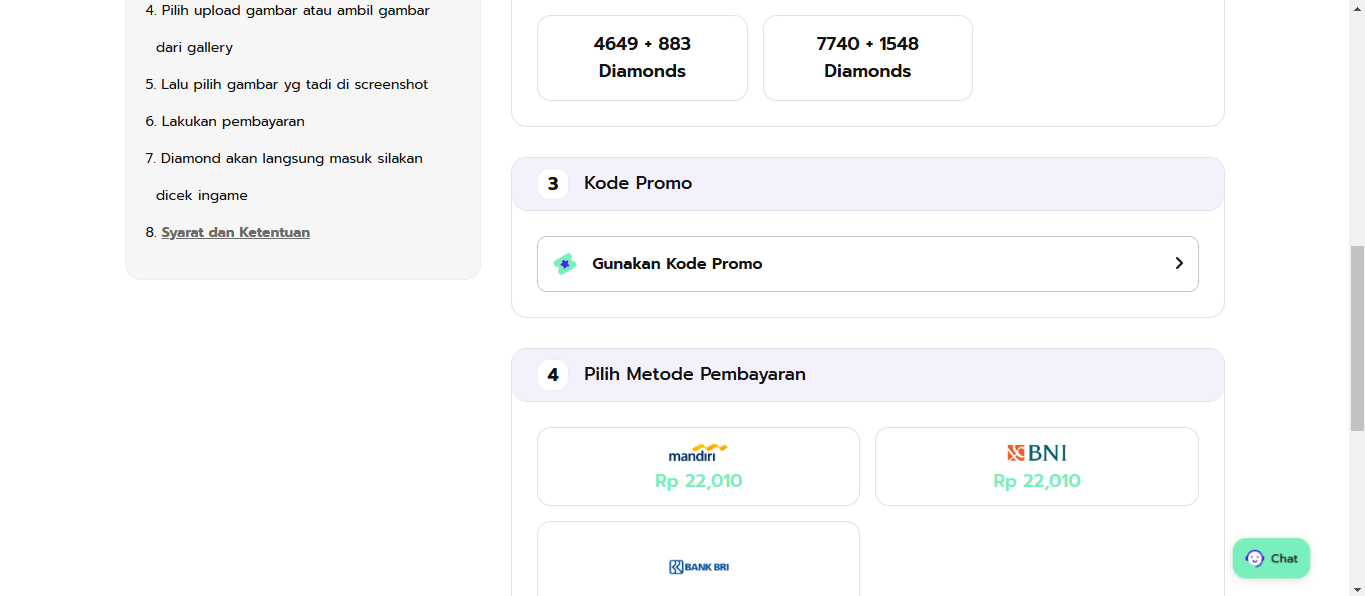Choose BNI payment for Rp 22,010
This screenshot has width=1365, height=596.
pyautogui.click(x=1037, y=466)
